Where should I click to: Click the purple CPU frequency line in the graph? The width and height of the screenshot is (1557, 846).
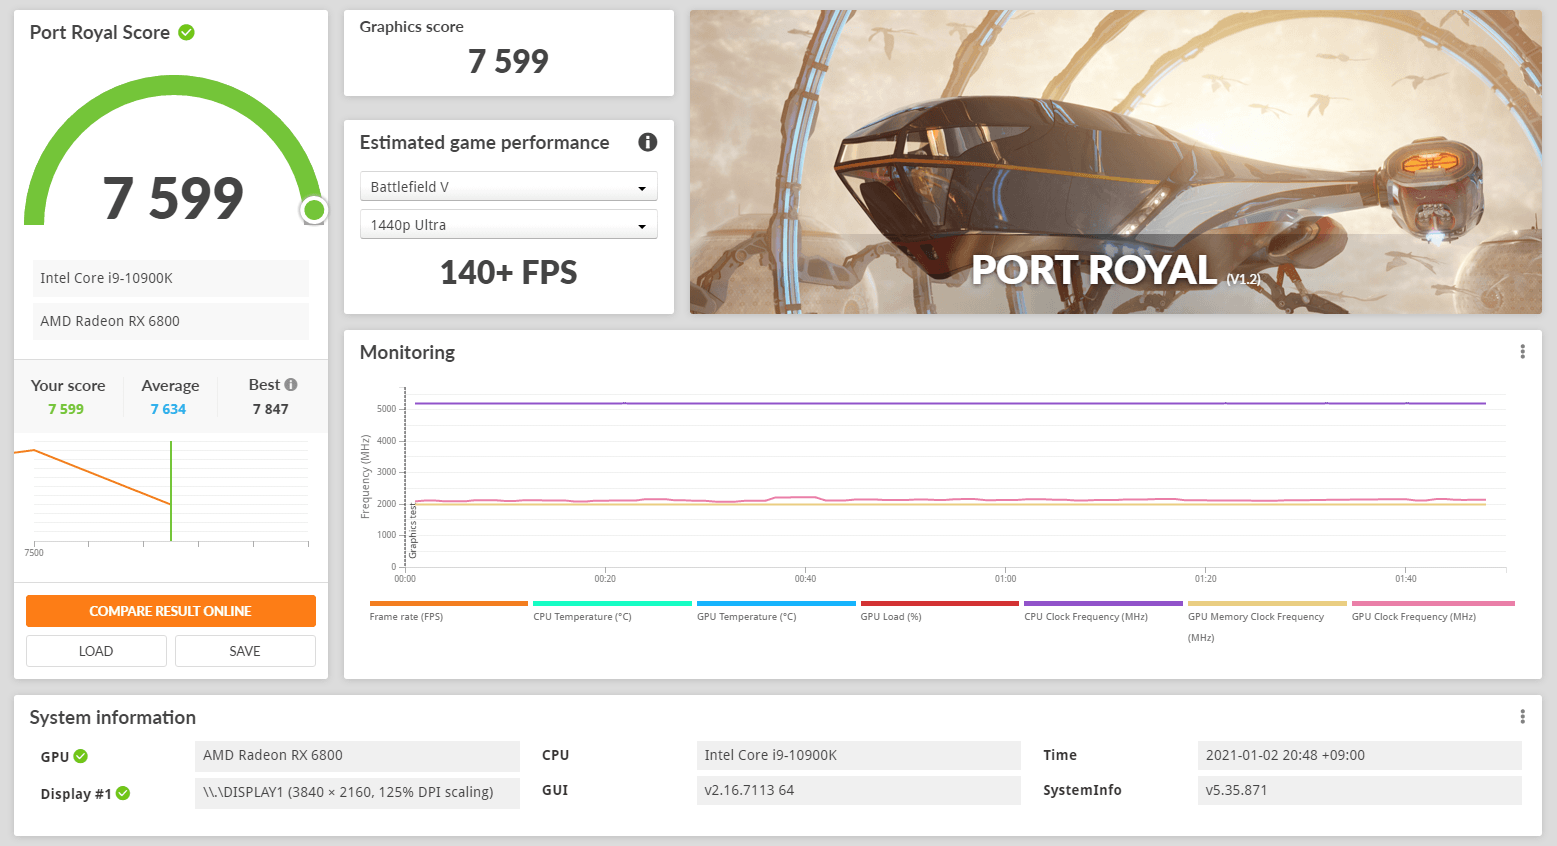[x=950, y=404]
